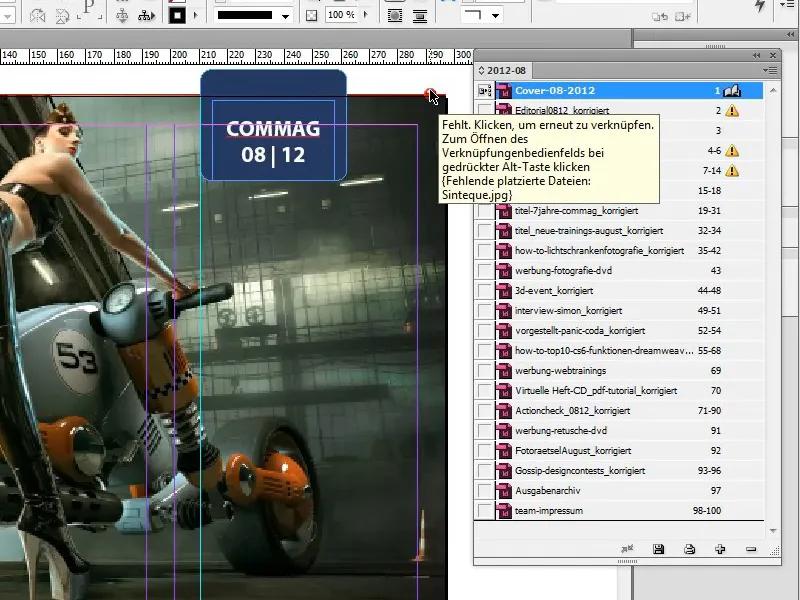Expand the fill swatch flyout arrow
Image resolution: width=800 pixels, height=600 pixels.
[x=195, y=16]
